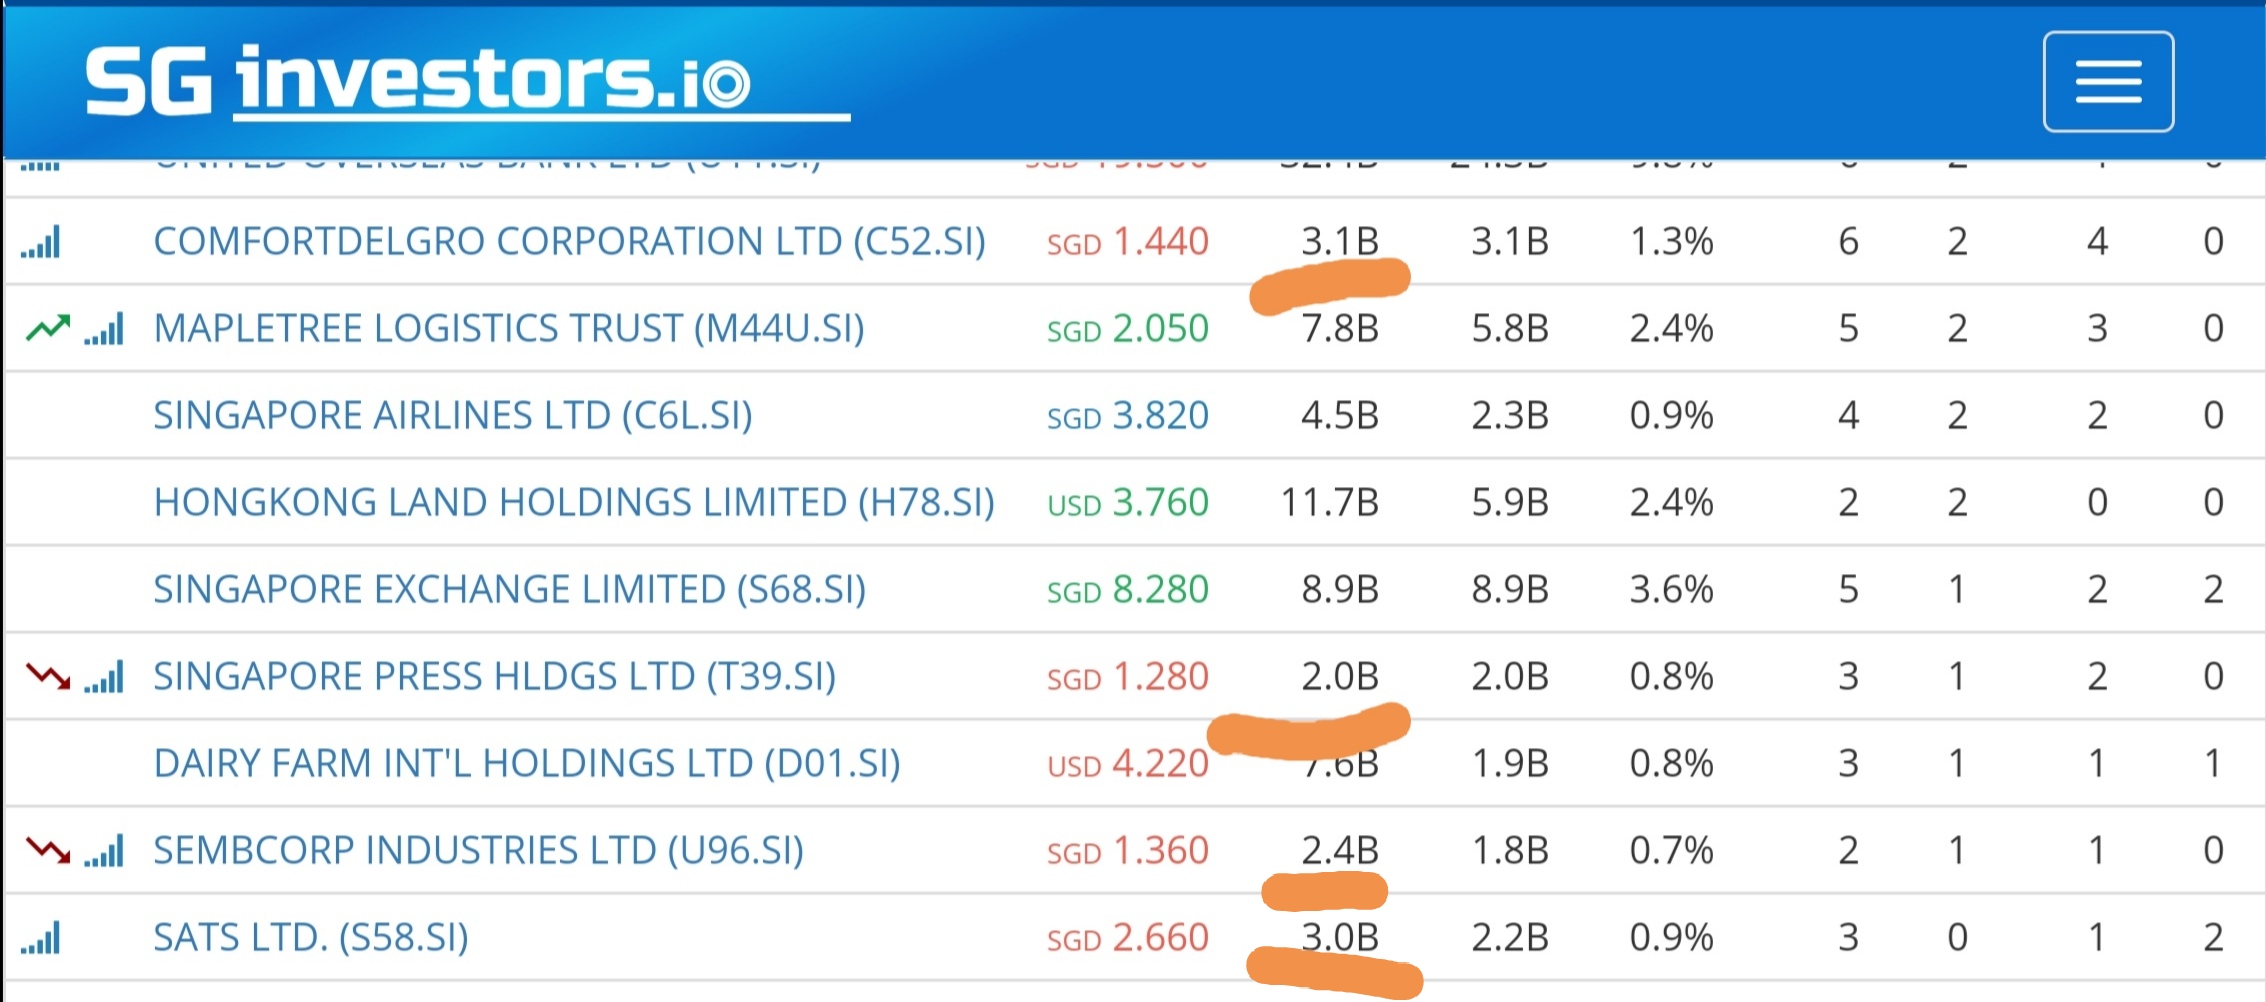Click Sembcorp Industries bar chart icon
The height and width of the screenshot is (1002, 2266).
click(x=104, y=851)
